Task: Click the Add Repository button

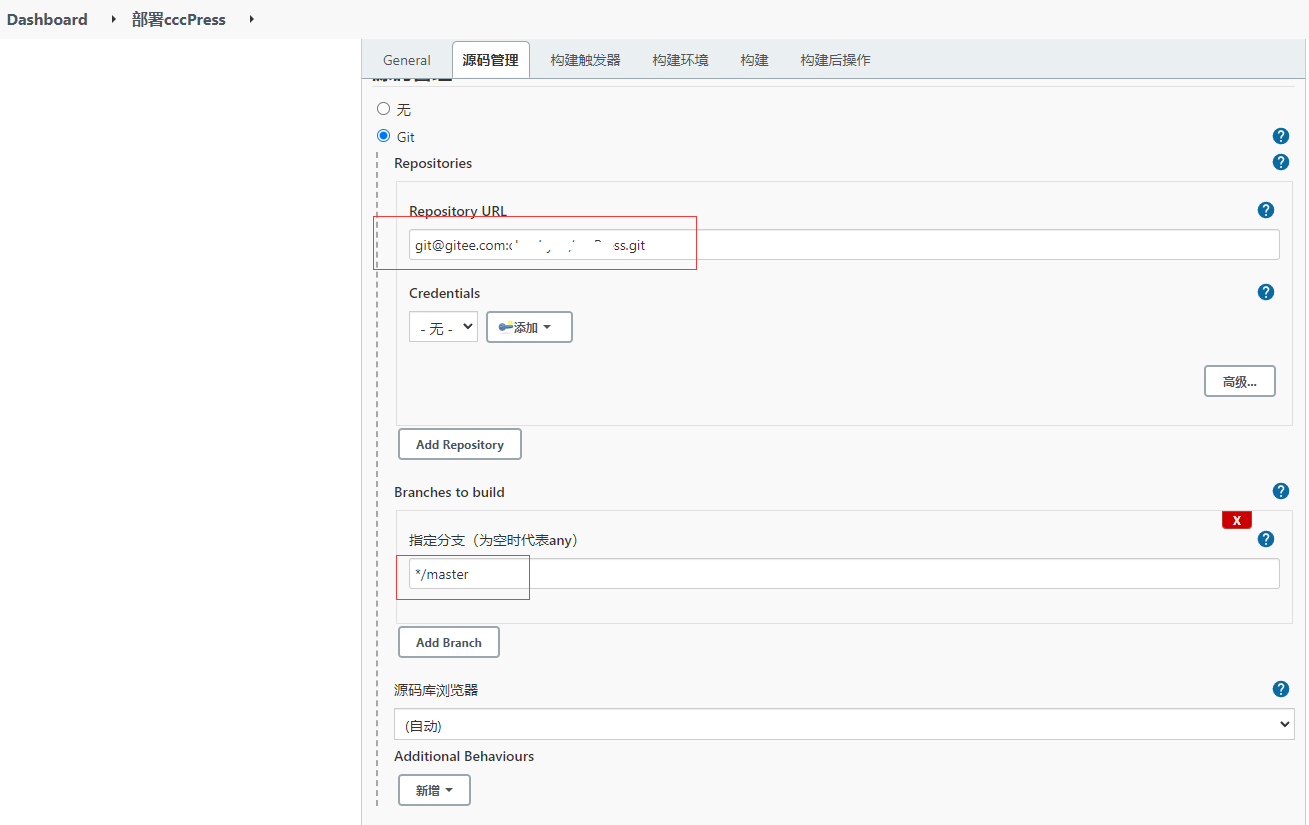Action: [459, 444]
